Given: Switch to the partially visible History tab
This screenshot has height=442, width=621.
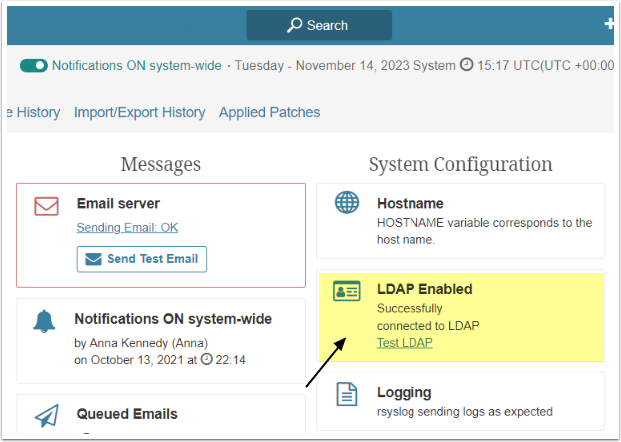Looking at the screenshot, I should [x=34, y=112].
